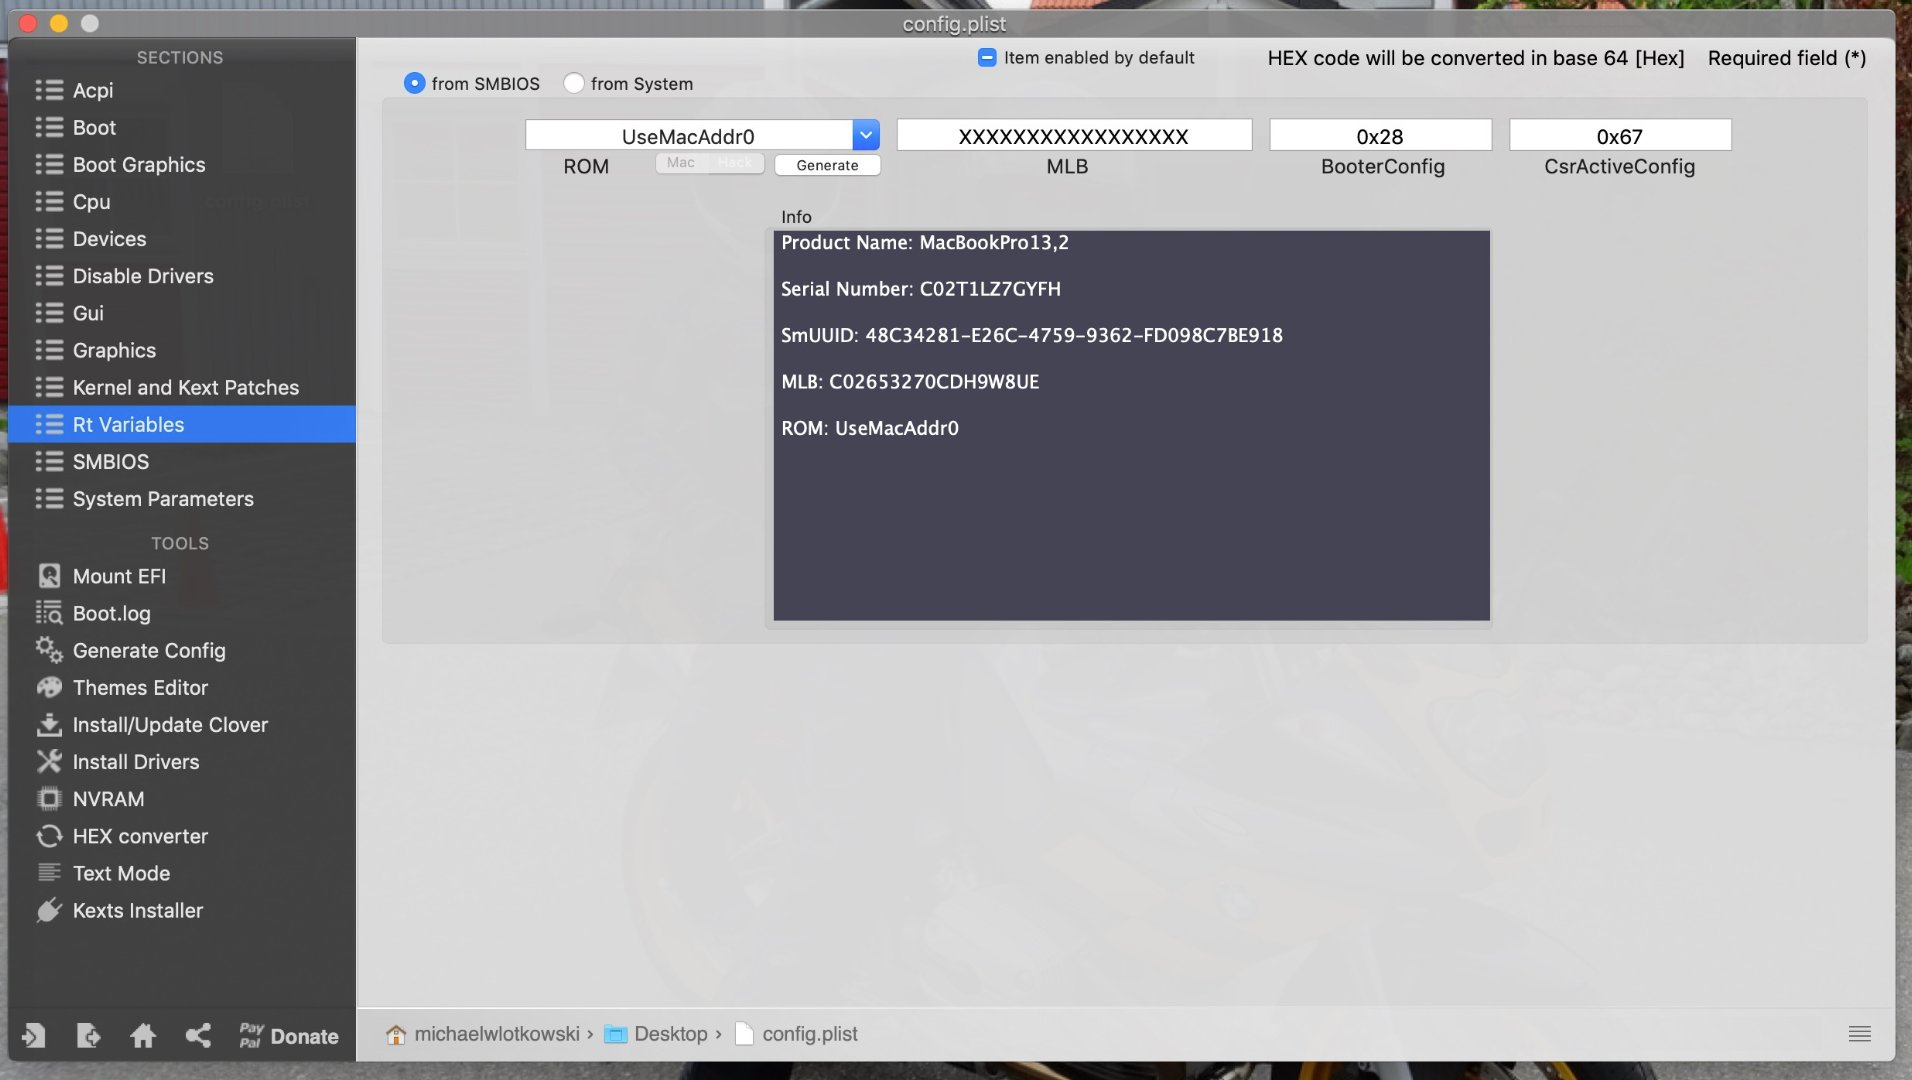Viewport: 1912px width, 1080px height.
Task: Open the Mount EFI tool icon
Action: click(49, 576)
